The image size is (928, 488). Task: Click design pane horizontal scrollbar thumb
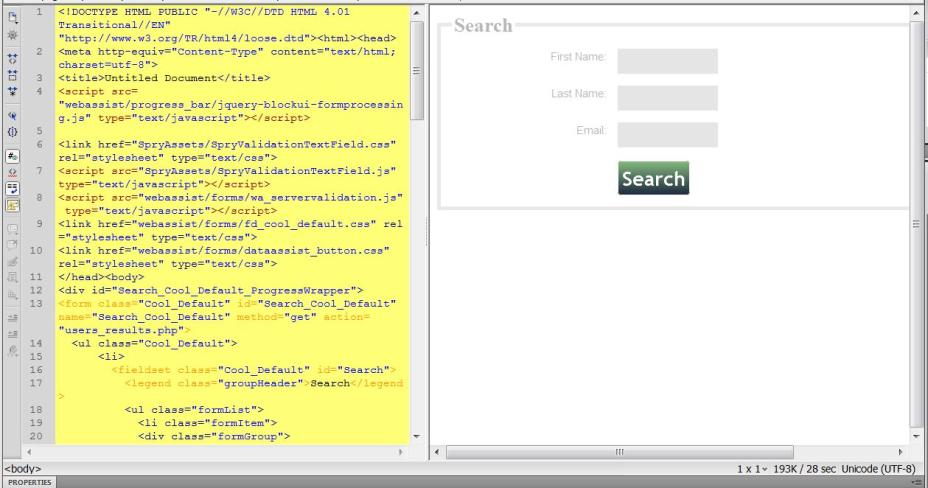pos(620,452)
